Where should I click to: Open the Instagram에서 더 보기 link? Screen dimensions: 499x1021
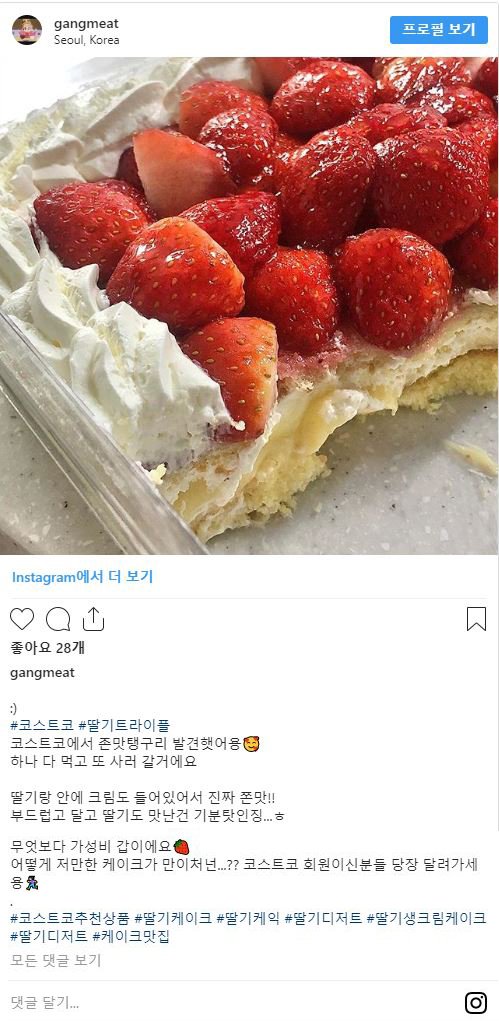(x=82, y=577)
